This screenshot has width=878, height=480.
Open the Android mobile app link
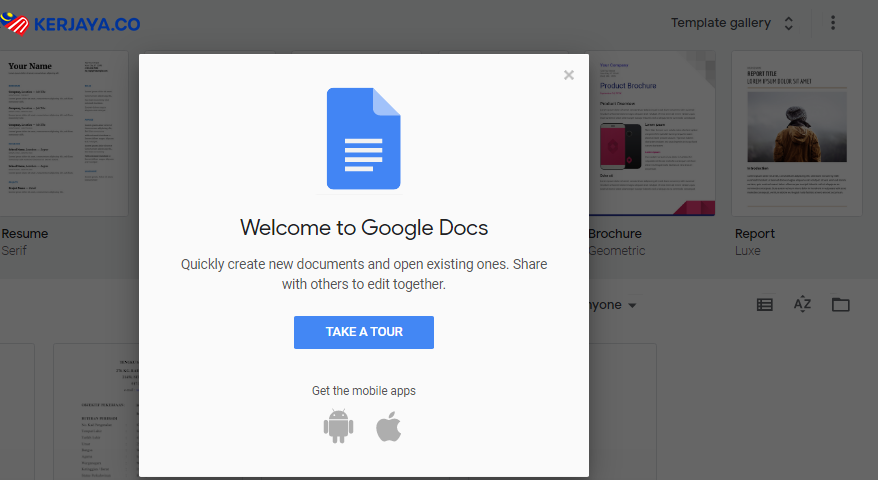(x=338, y=427)
